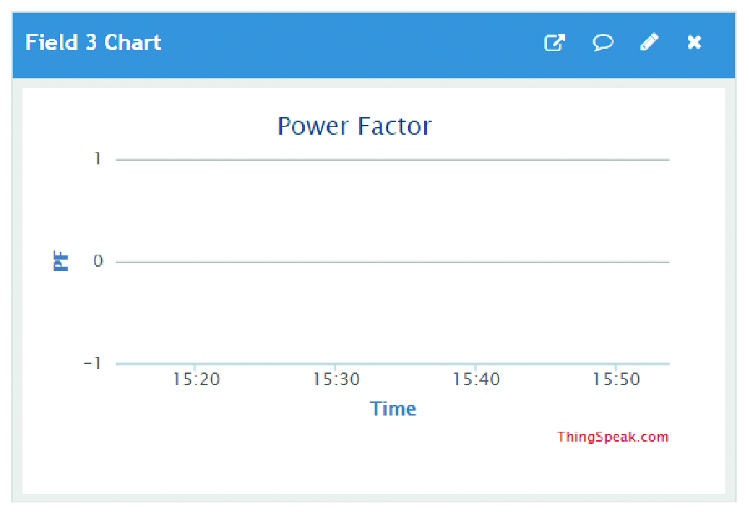Click the Time x-axis label
The width and height of the screenshot is (750, 515).
(393, 409)
